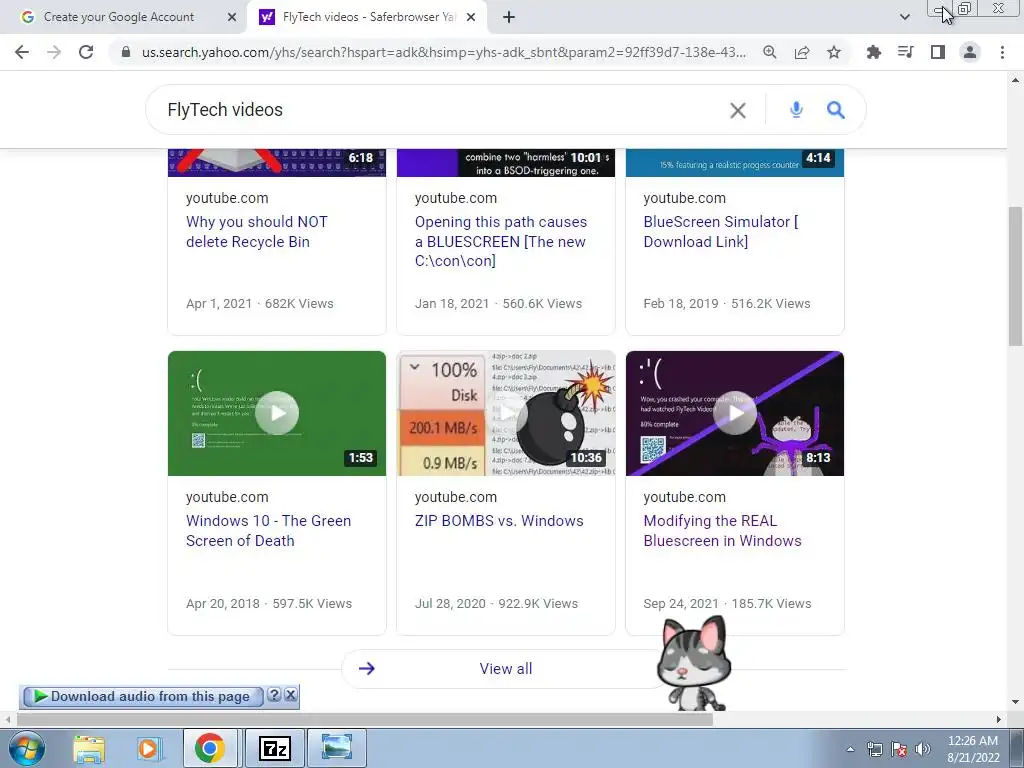Open the Extensions puzzle icon

point(873,52)
